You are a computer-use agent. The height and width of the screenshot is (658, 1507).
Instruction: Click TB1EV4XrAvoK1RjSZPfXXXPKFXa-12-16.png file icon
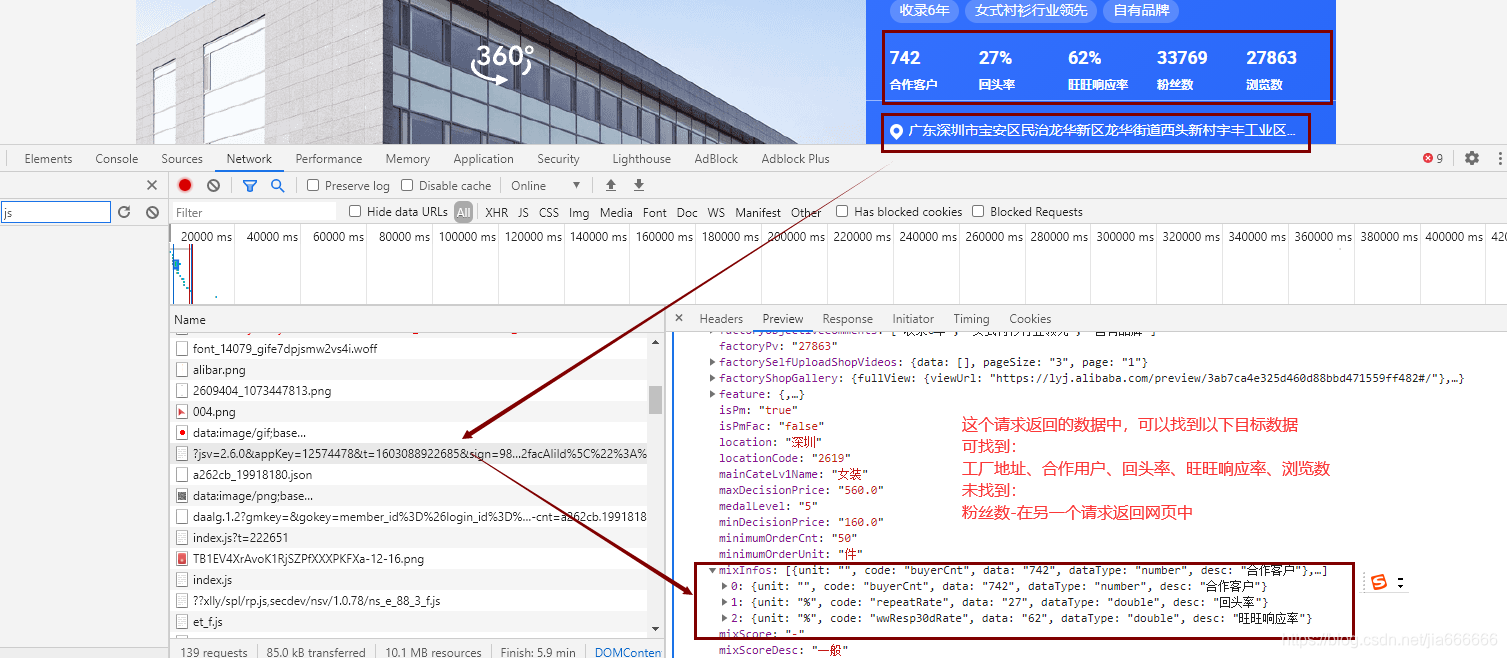point(182,559)
